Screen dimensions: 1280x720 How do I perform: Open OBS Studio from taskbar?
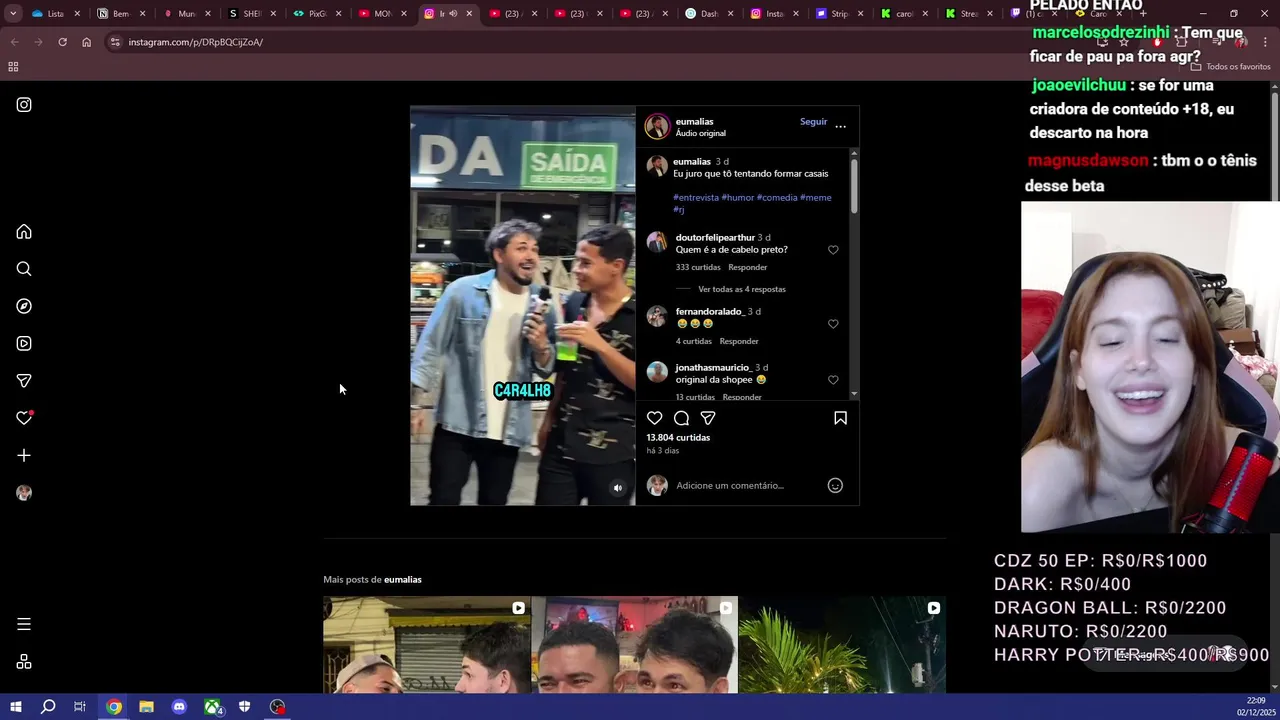pos(278,707)
